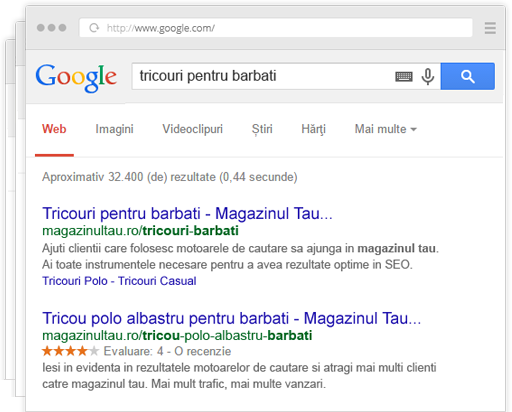Screen dimensions: 512x412
Task: Switch to the Imagini tab
Action: coord(114,129)
